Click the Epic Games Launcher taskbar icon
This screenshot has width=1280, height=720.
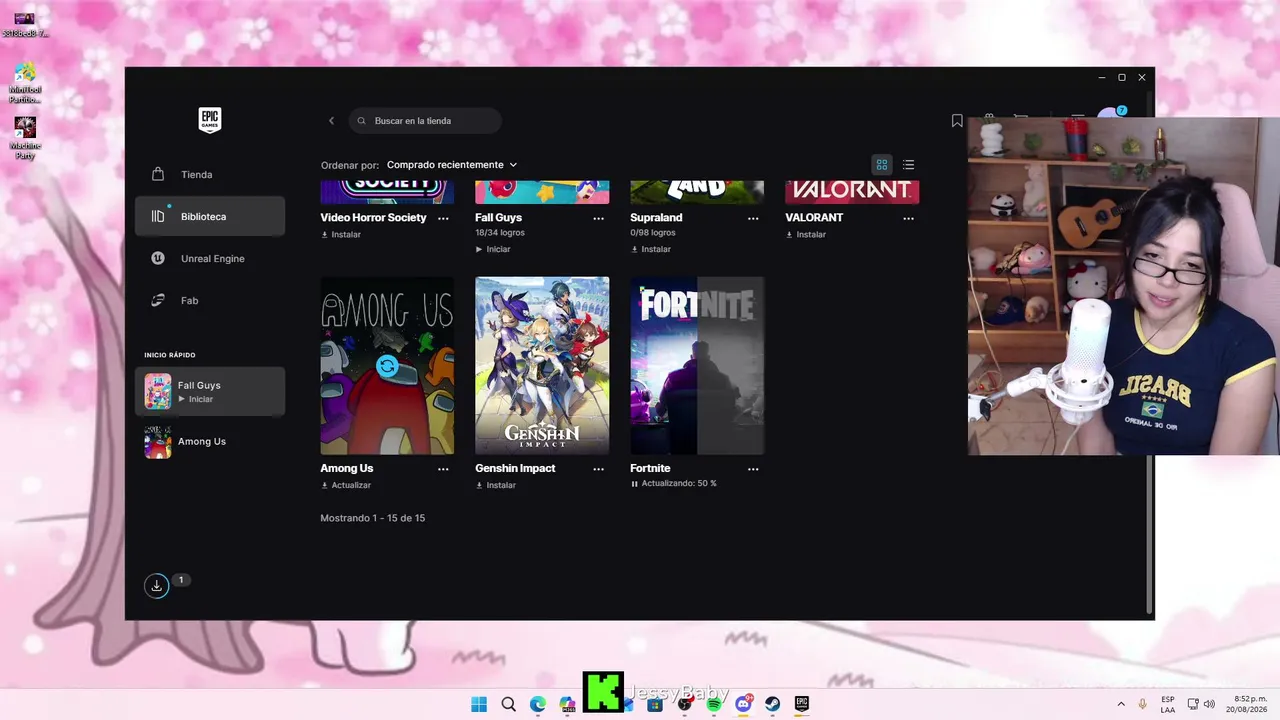(802, 704)
